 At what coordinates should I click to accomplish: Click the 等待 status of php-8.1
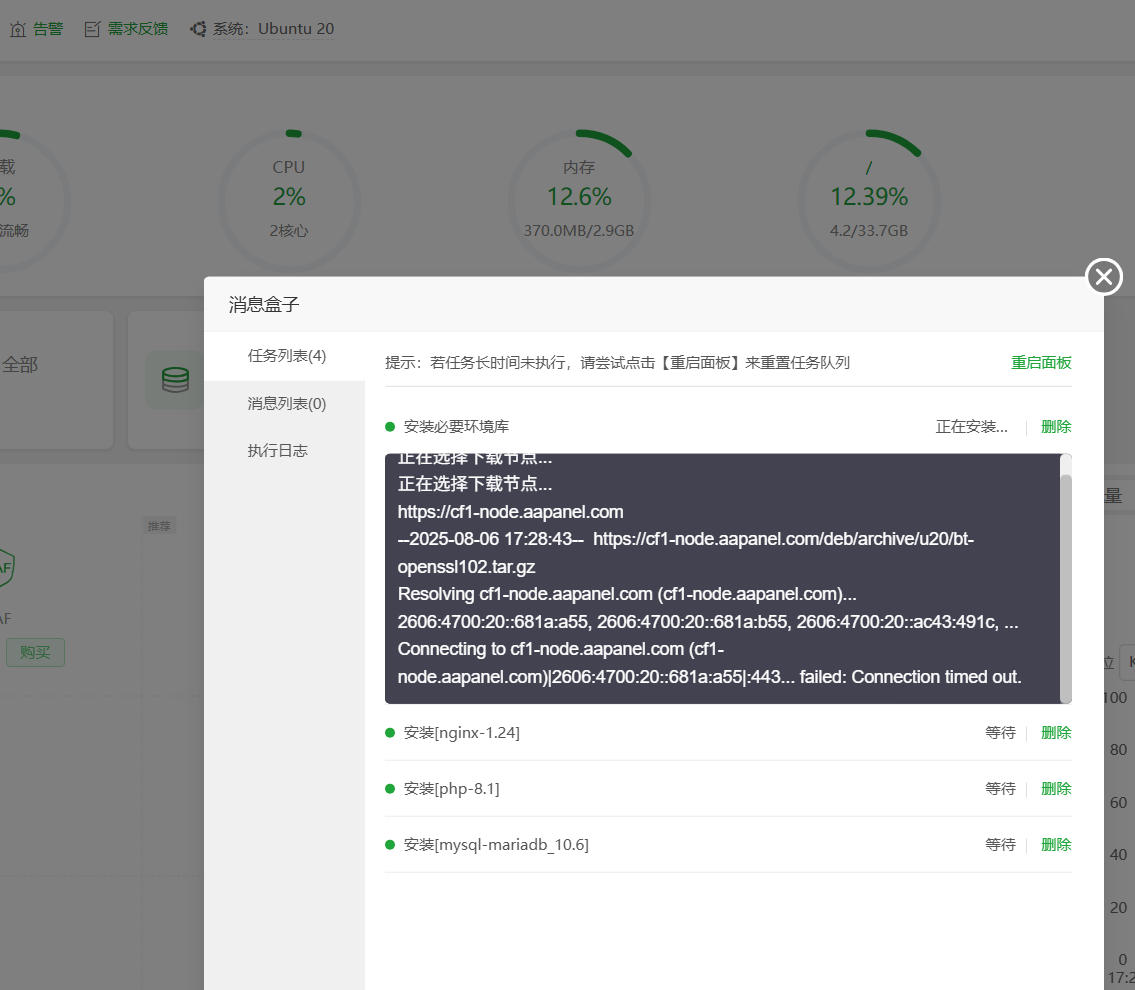click(x=1000, y=789)
